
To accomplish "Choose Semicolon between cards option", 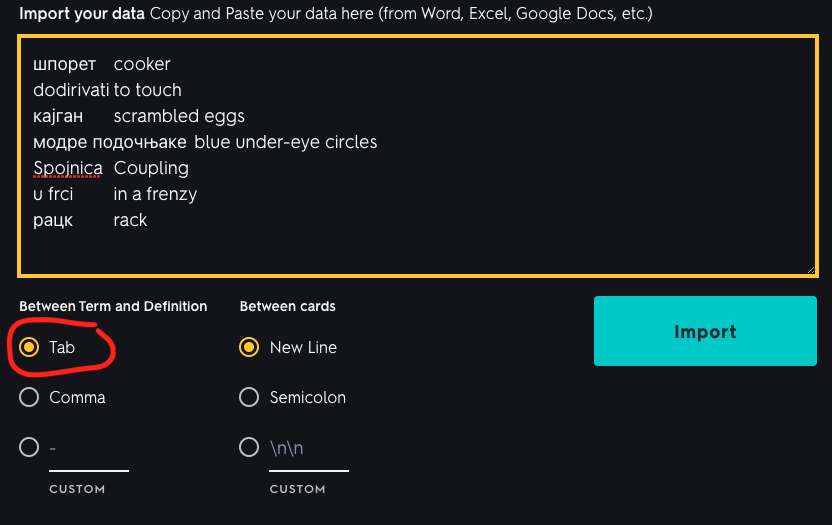I will (249, 397).
